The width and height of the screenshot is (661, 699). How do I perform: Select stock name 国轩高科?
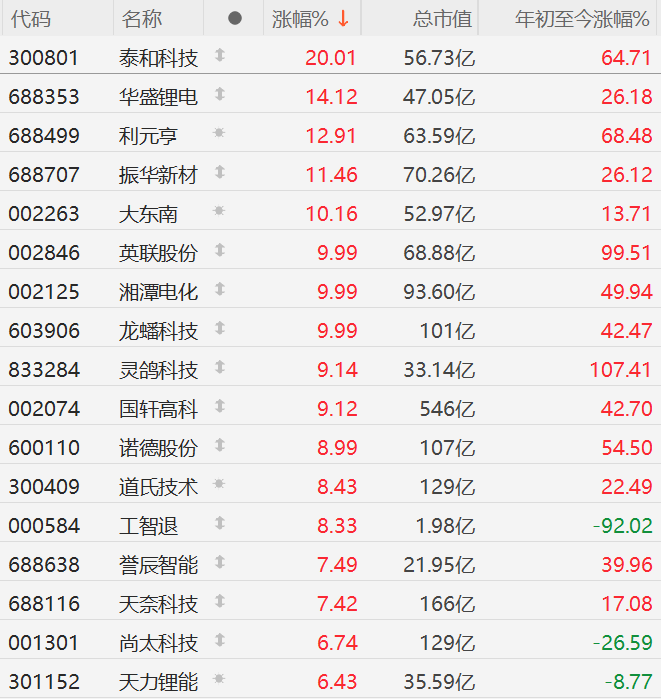click(x=158, y=409)
